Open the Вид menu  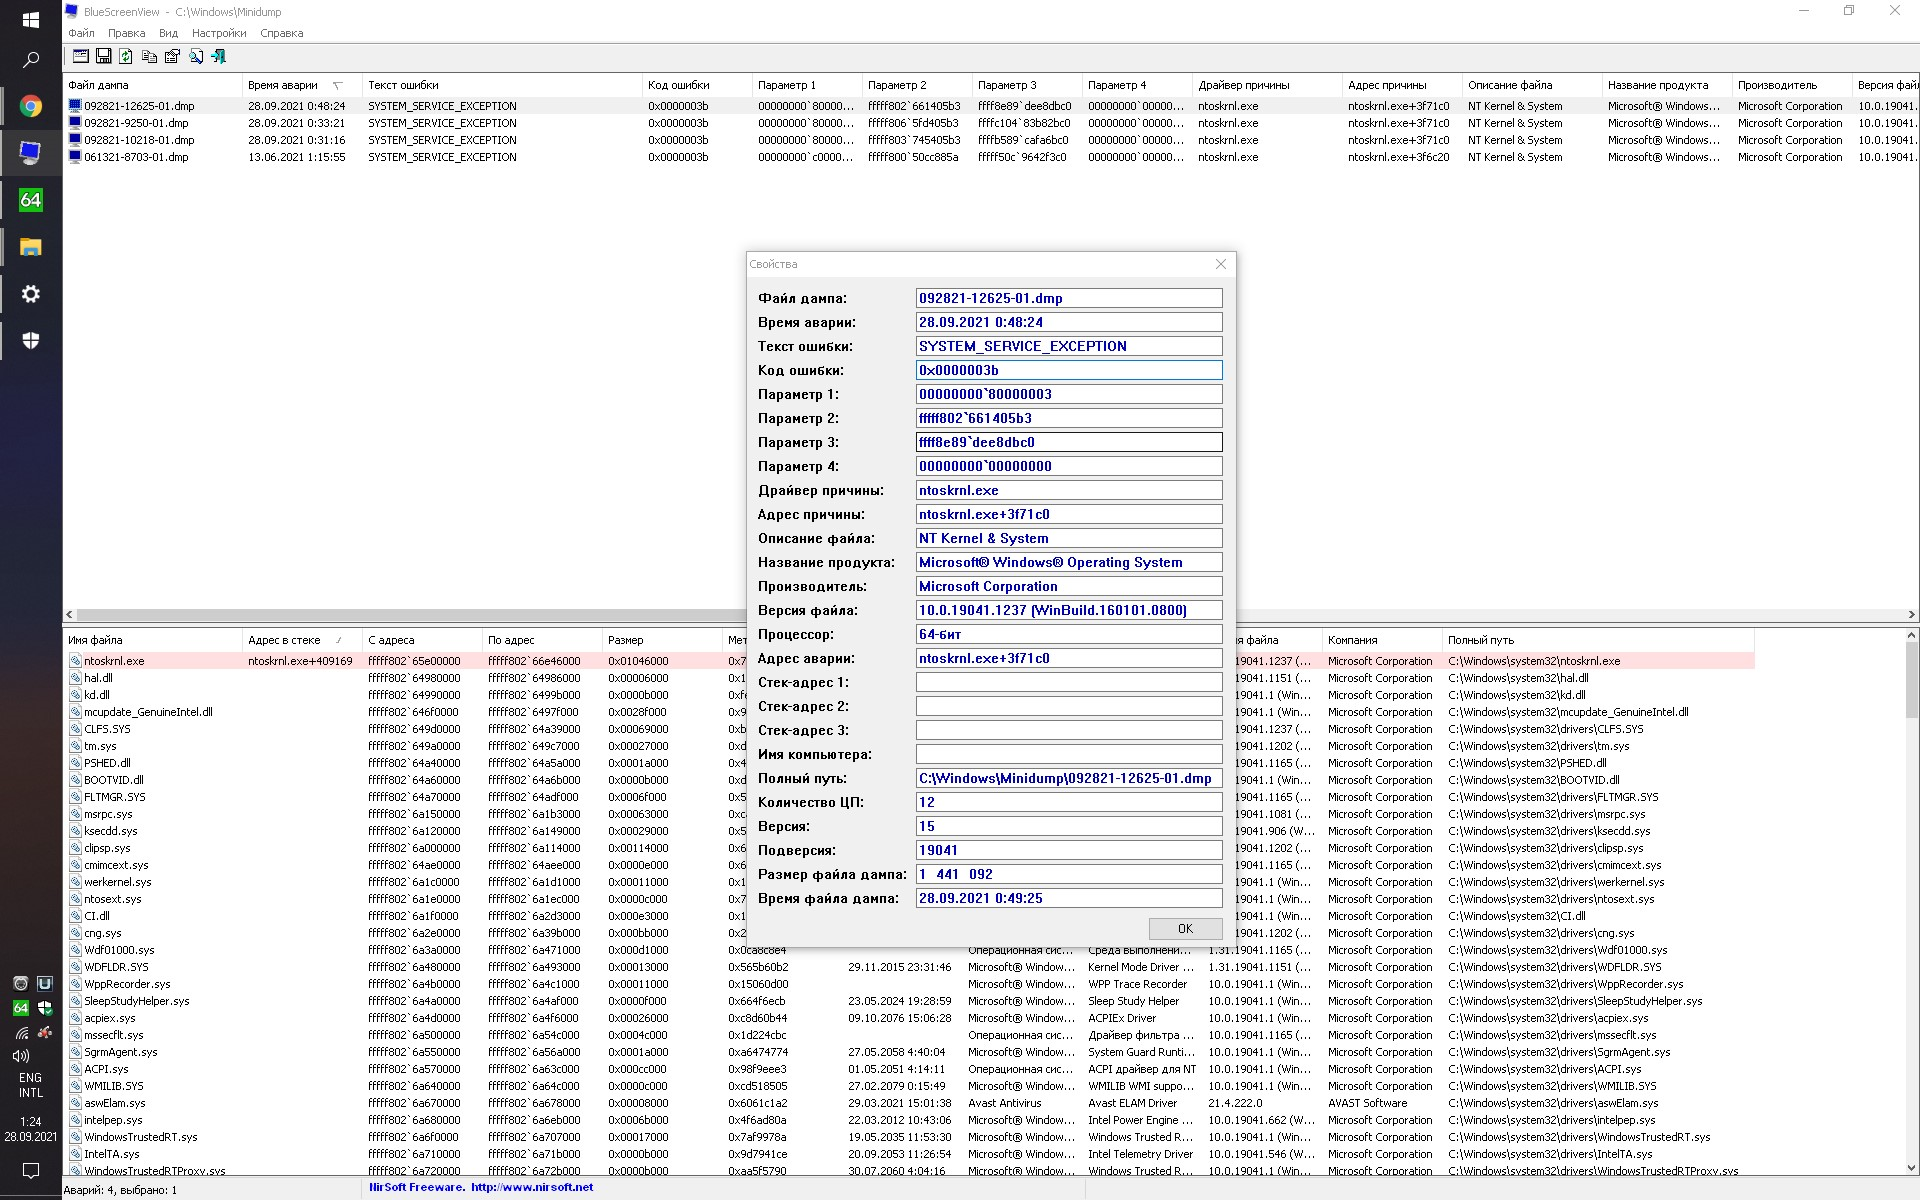coord(168,33)
